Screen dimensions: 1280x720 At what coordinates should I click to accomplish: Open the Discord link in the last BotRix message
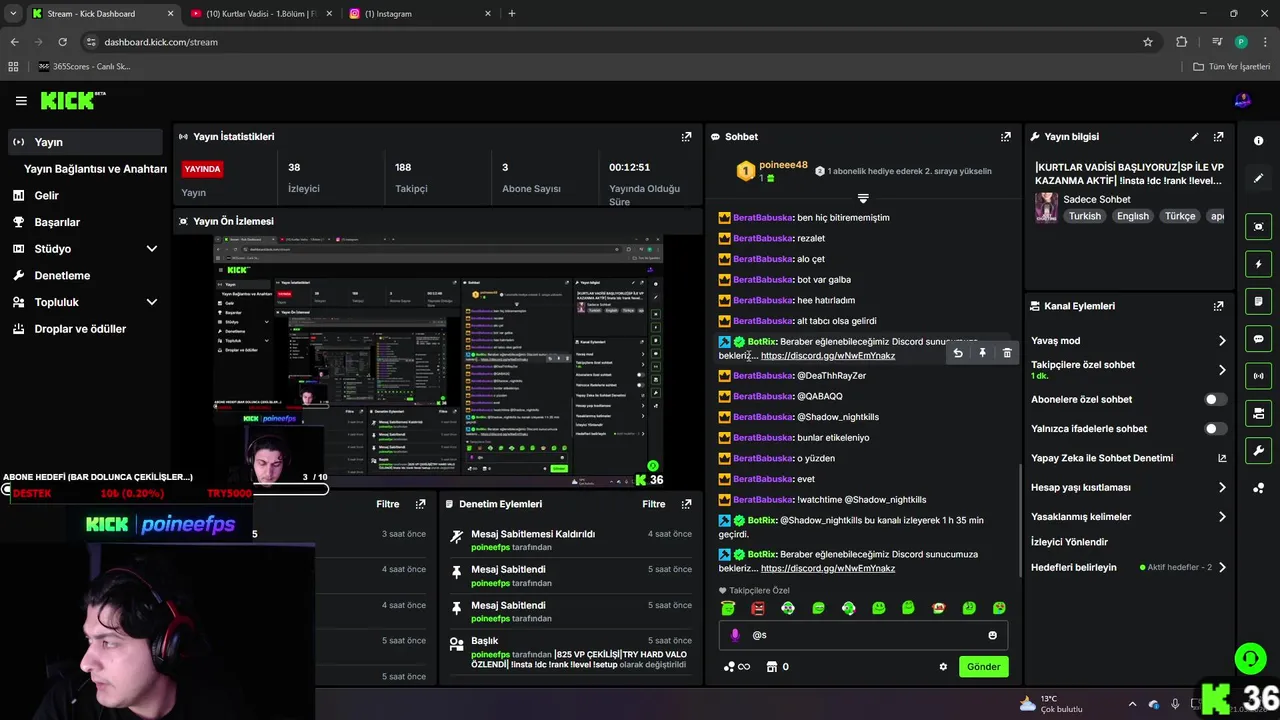(828, 568)
